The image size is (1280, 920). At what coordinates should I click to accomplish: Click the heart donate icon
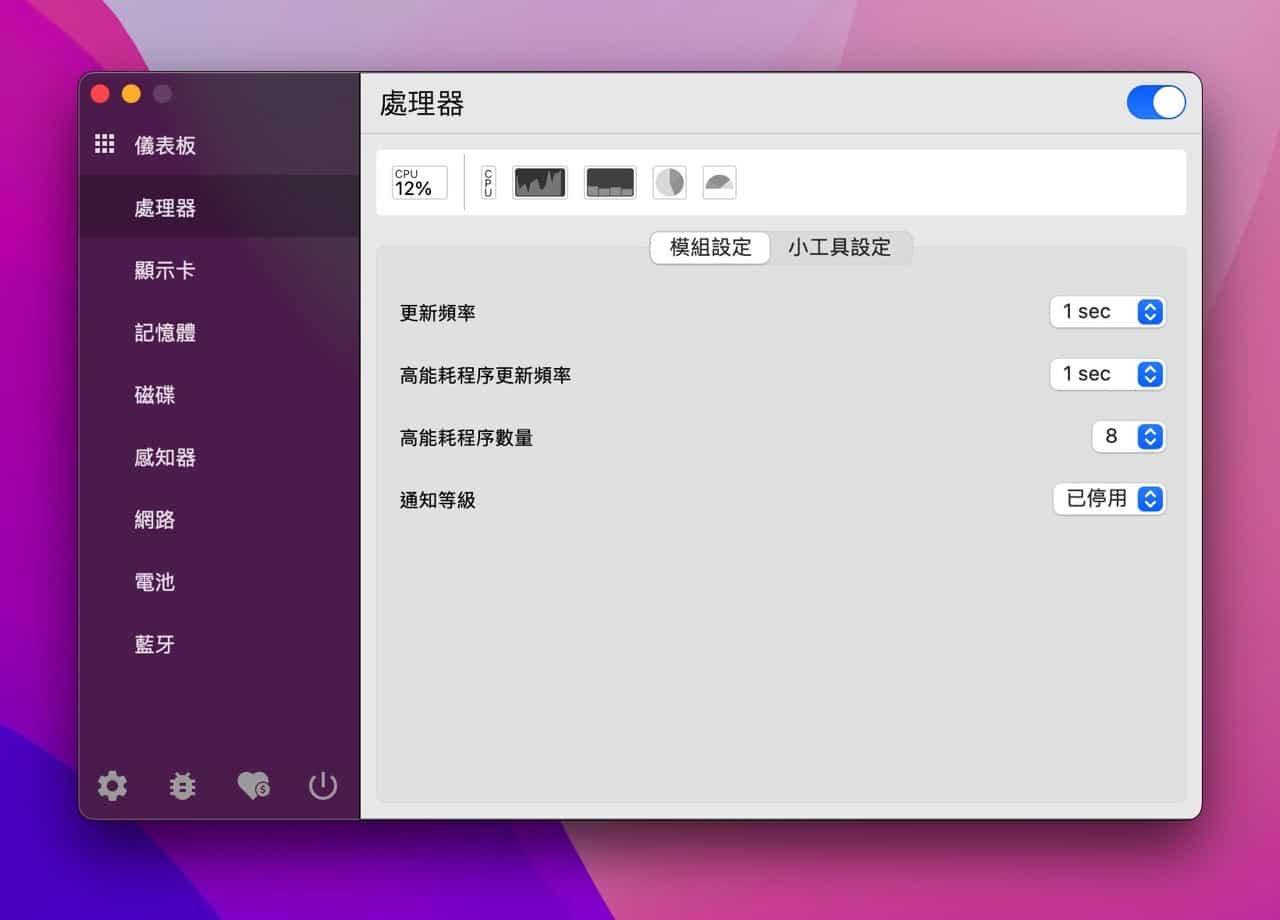coord(253,786)
